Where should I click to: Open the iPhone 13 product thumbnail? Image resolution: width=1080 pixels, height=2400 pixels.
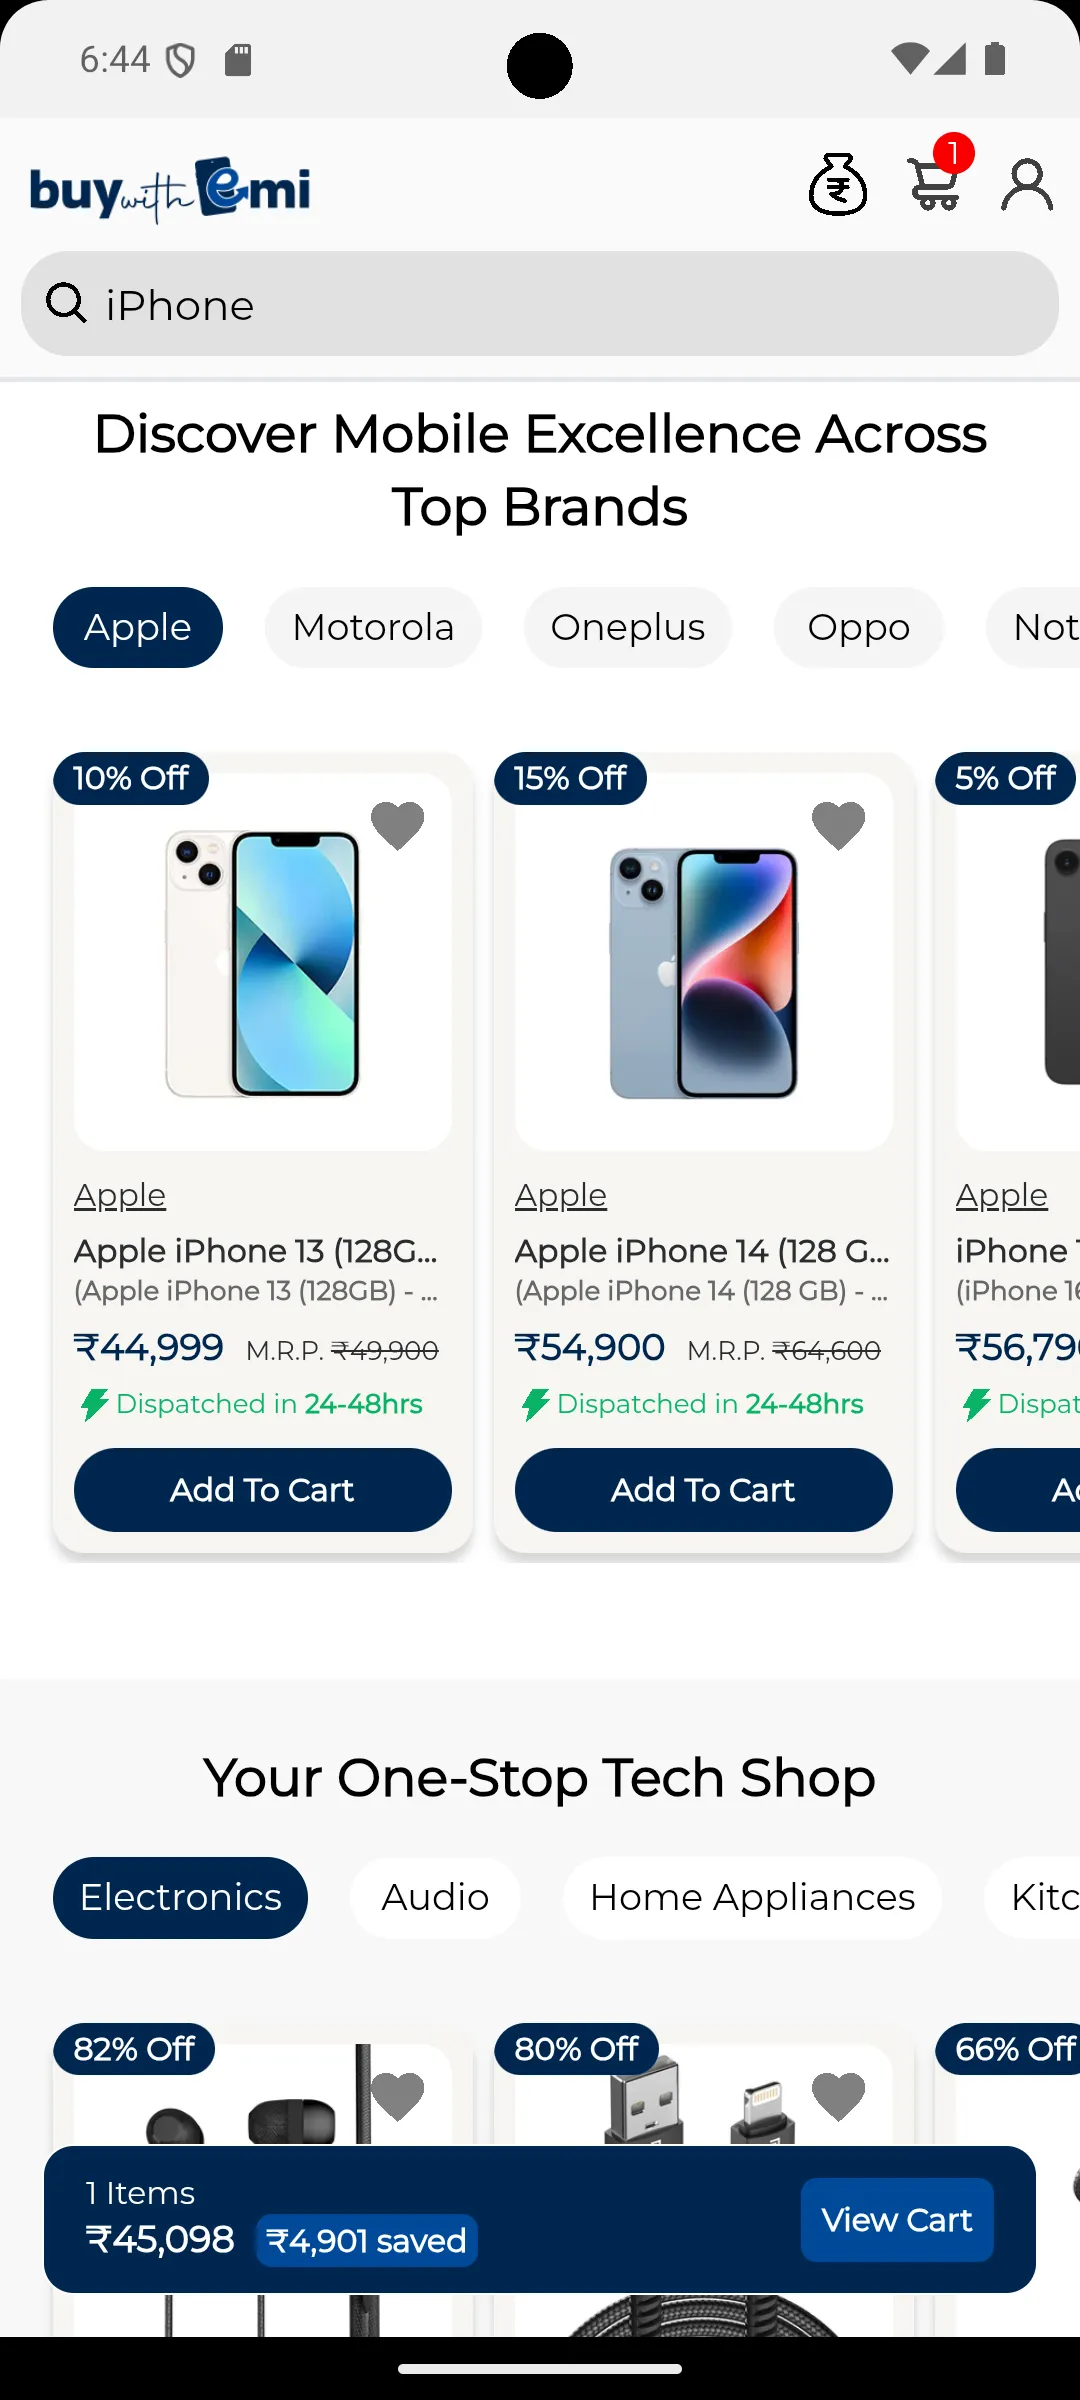pyautogui.click(x=262, y=960)
